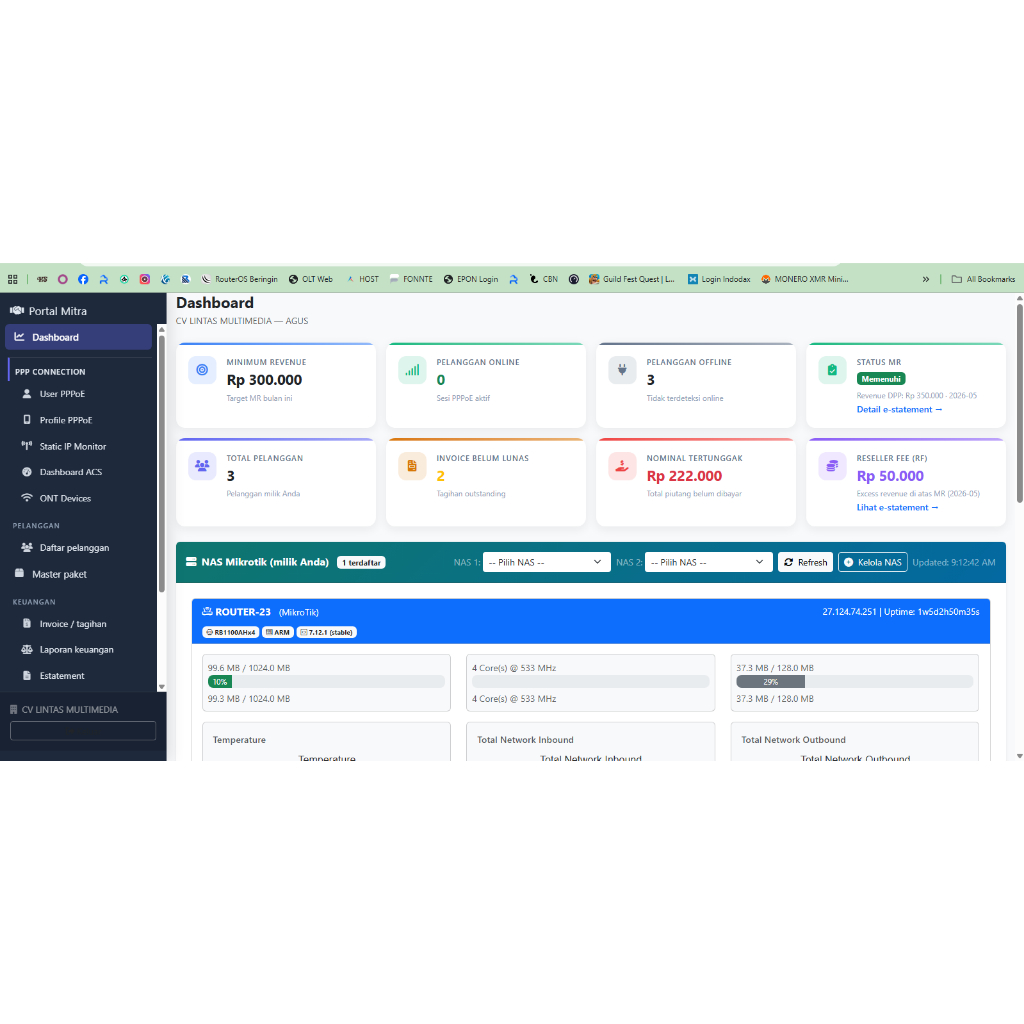Image resolution: width=1024 pixels, height=1024 pixels.
Task: Open the OLT Web bookmark
Action: (x=311, y=280)
